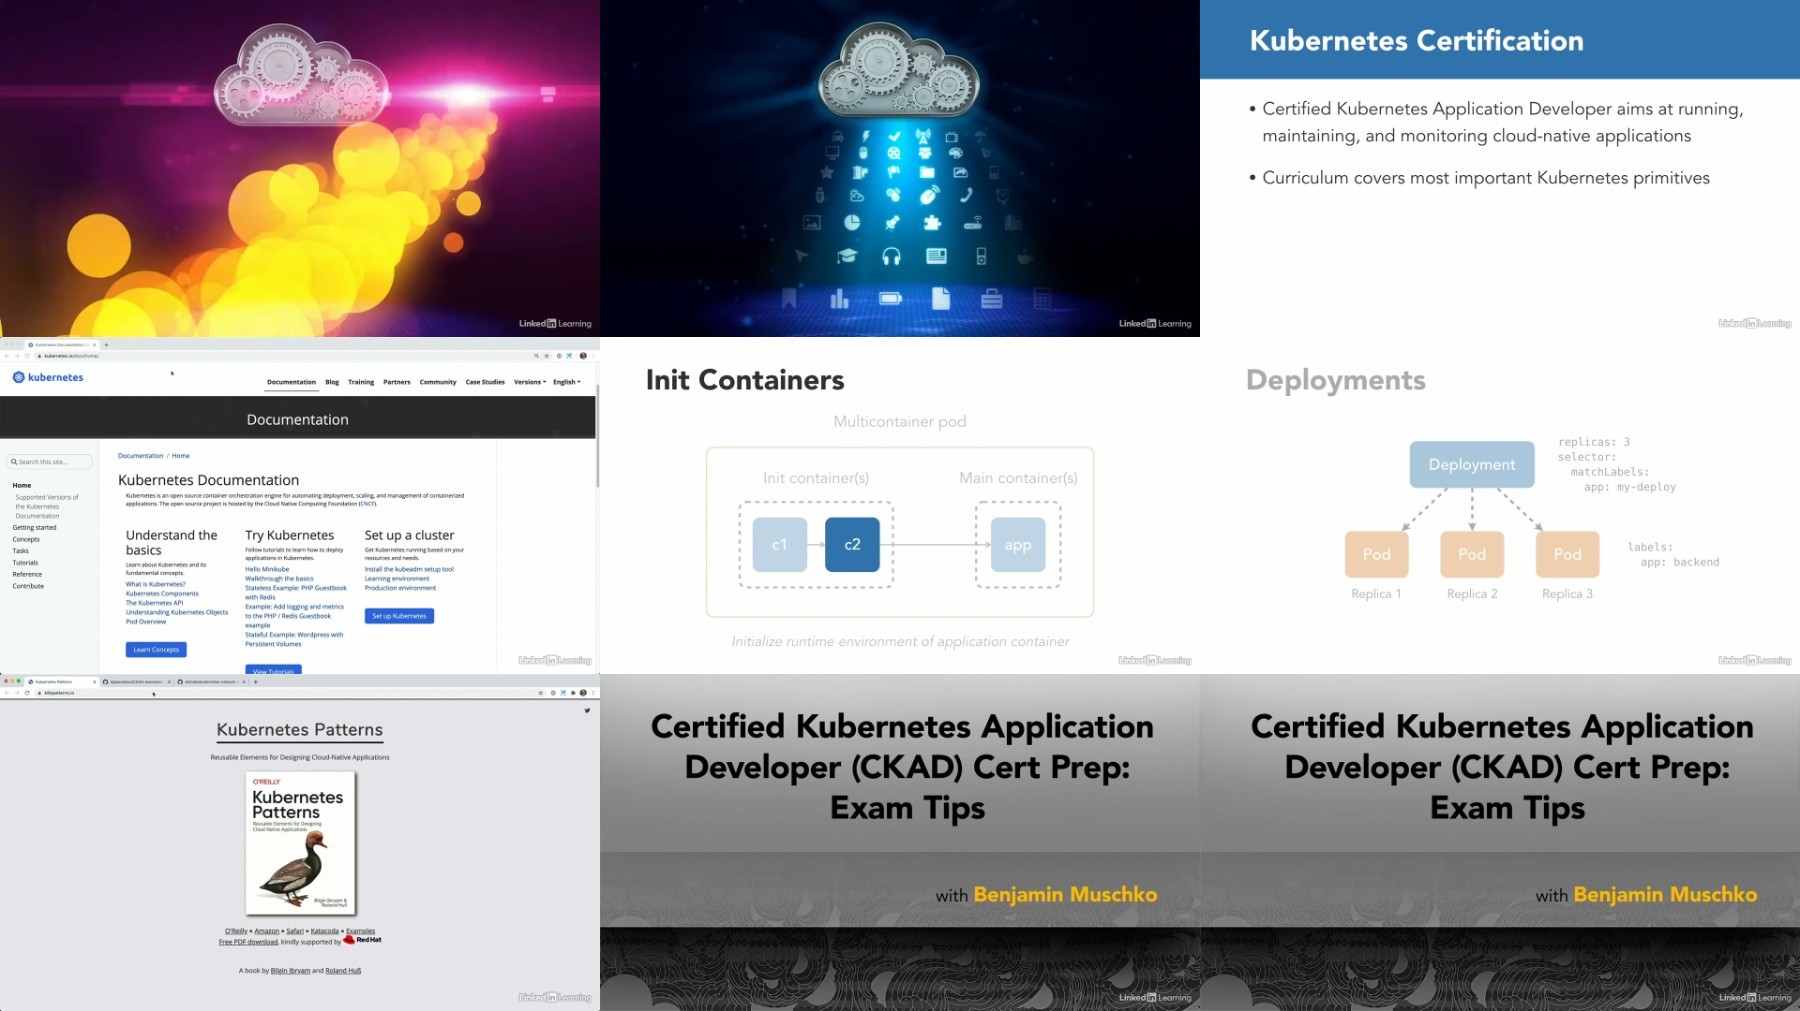
Task: Switch to the third GitHub tab in Patterns browser
Action: [x=212, y=682]
